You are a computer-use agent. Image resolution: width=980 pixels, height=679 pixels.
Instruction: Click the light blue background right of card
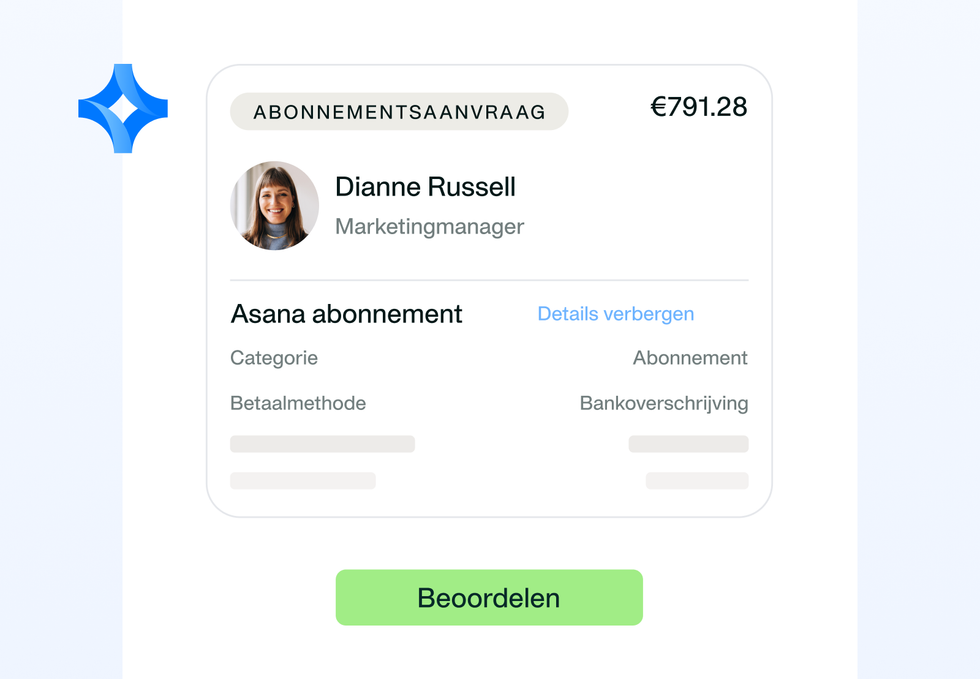click(918, 340)
